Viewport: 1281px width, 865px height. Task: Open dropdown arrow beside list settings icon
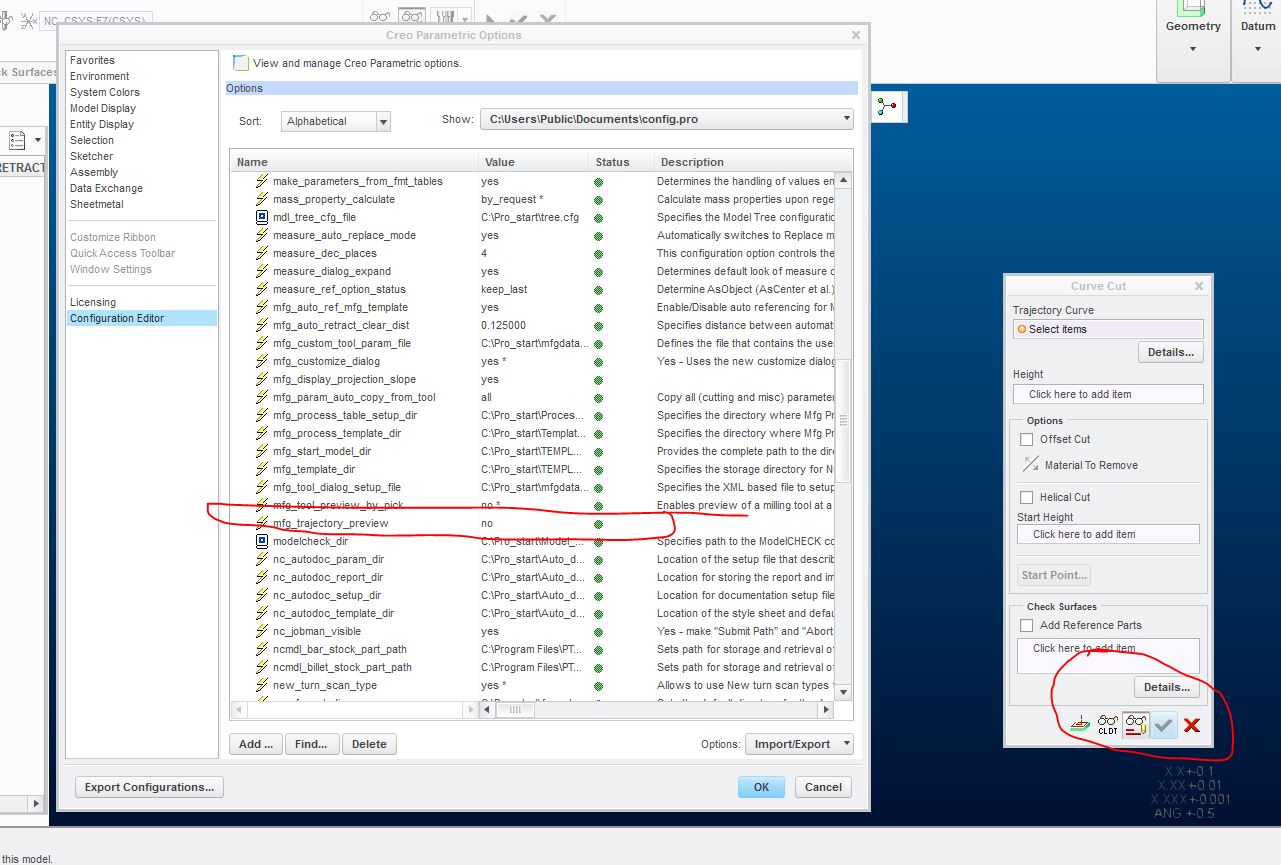38,140
